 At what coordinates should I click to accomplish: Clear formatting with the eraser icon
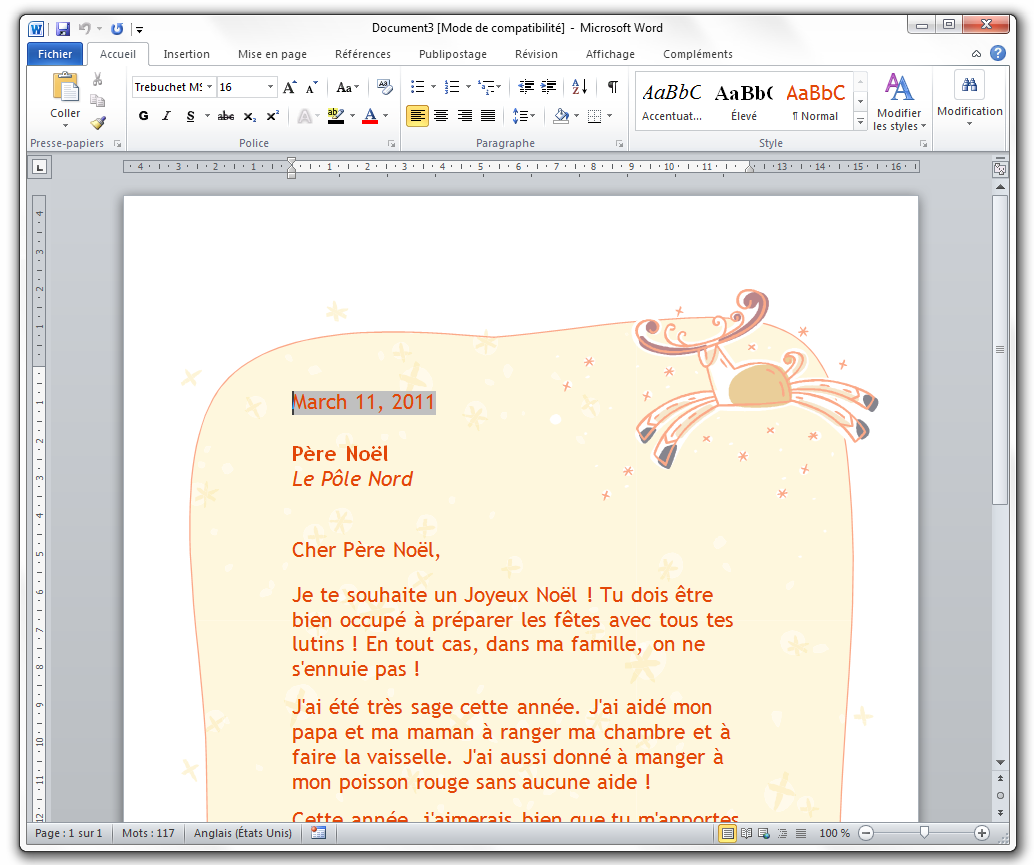[385, 87]
